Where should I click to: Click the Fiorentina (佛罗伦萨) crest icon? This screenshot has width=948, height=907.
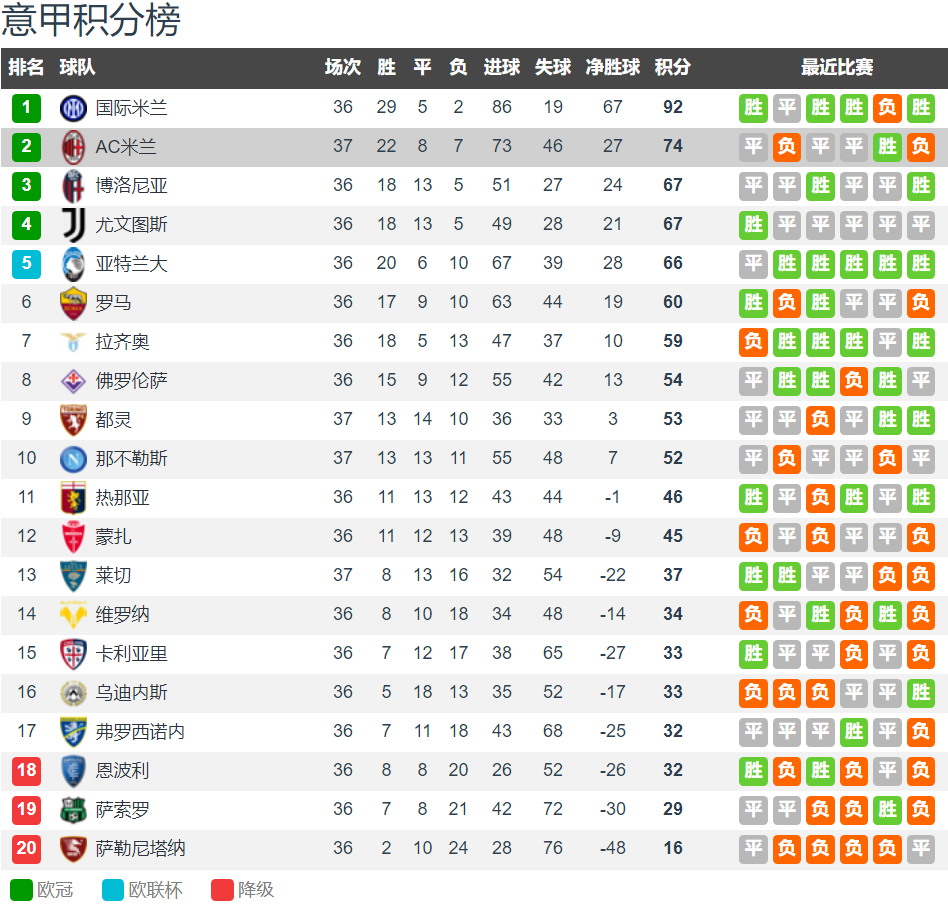(x=73, y=380)
